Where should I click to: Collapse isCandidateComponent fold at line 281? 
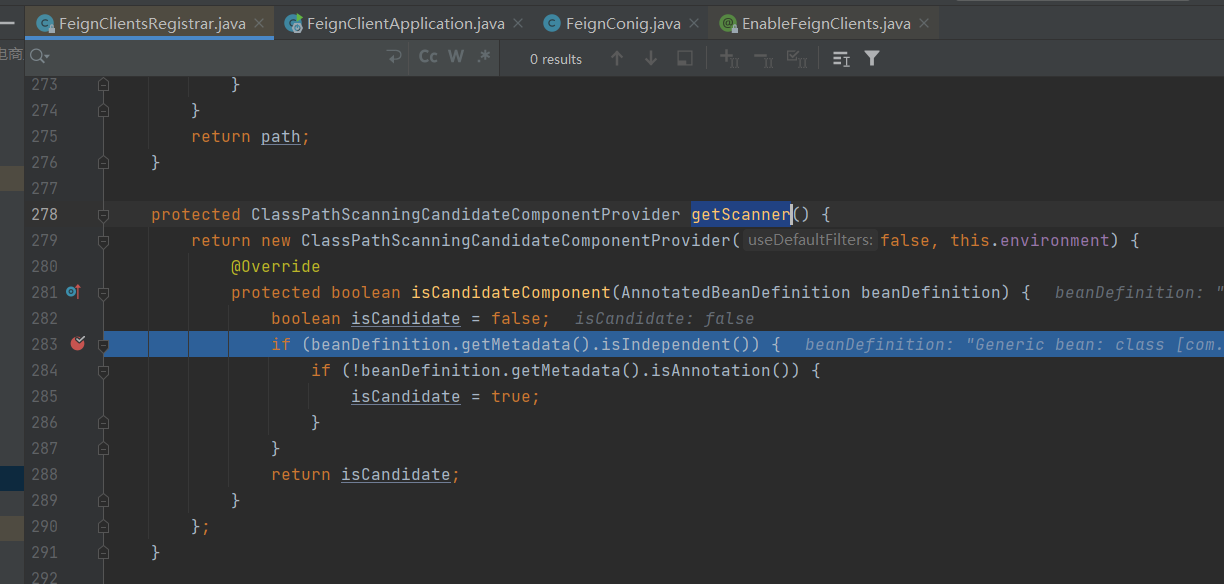click(103, 292)
